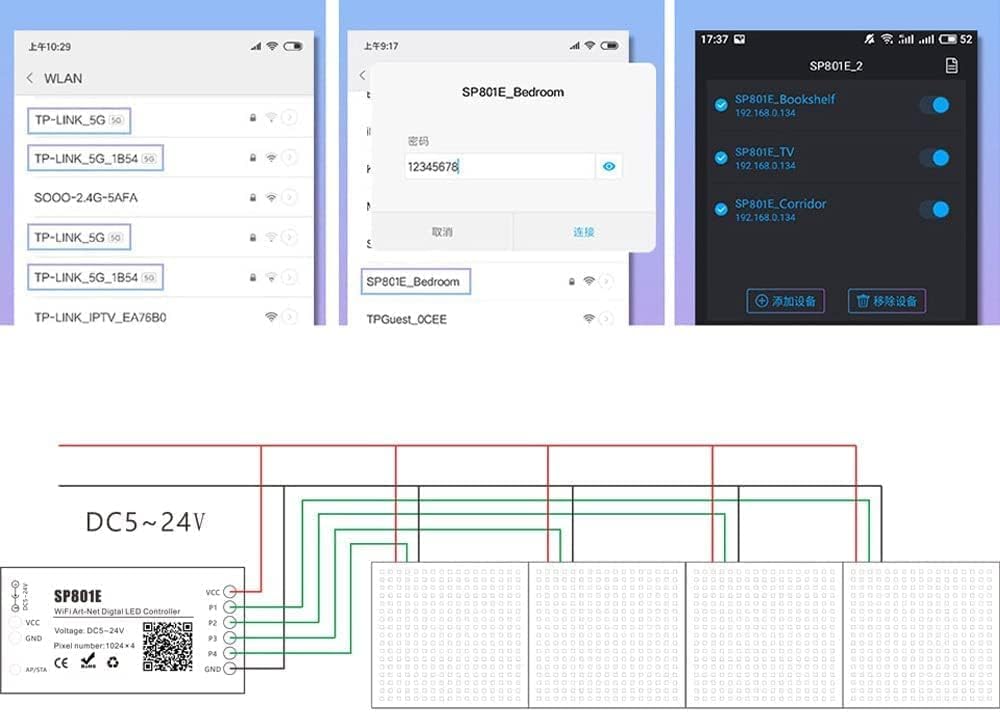Tap the Wi-Fi signal icon for TPGuest_0CEE
Screen dimensions: 1000x712
[x=589, y=318]
